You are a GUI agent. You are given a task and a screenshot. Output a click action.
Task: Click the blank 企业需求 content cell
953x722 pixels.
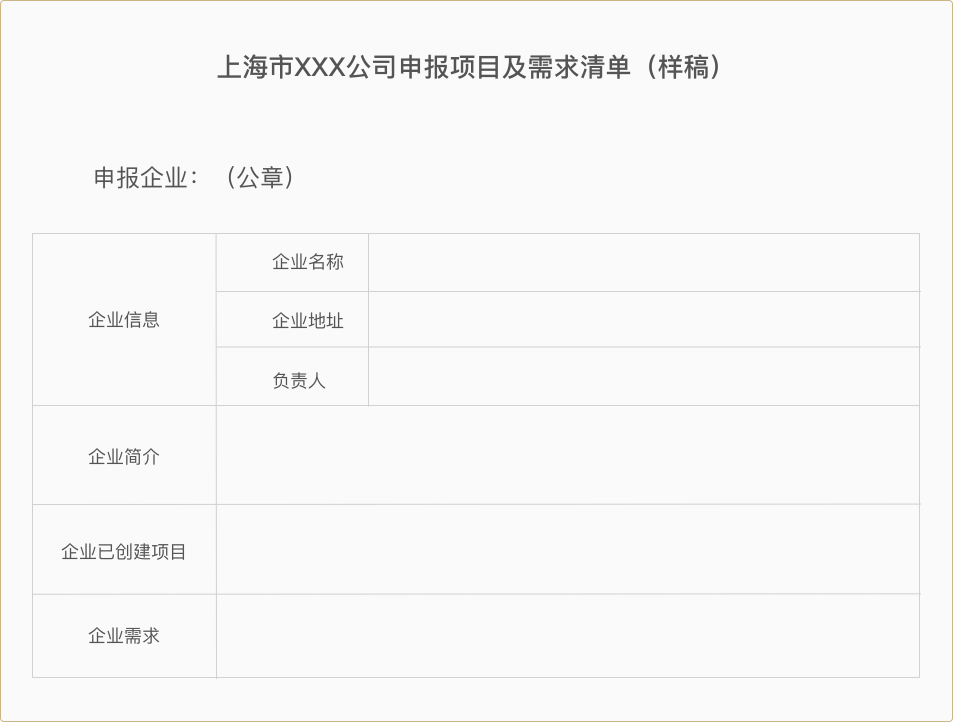click(x=567, y=636)
